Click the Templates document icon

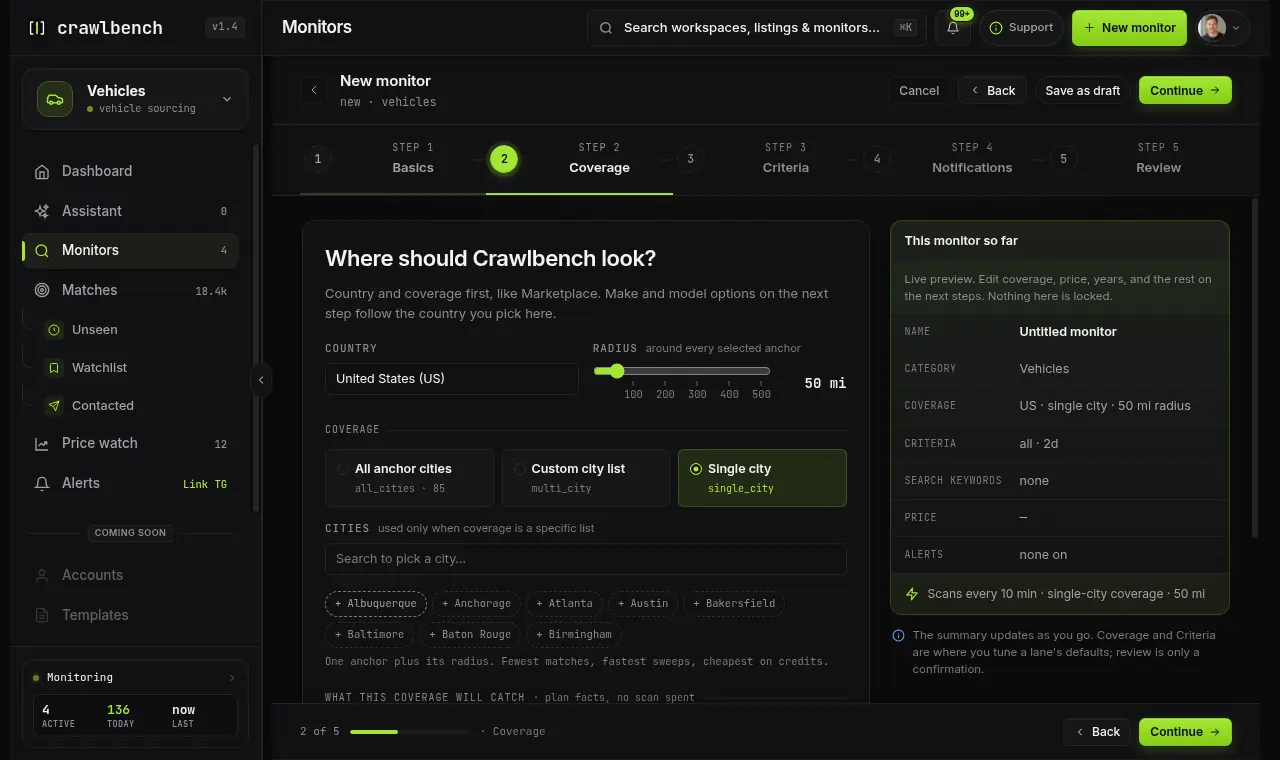[x=42, y=616]
